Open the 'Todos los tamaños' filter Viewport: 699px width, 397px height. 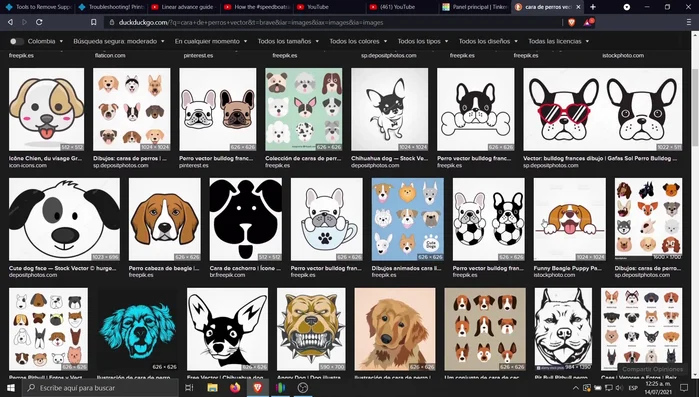point(288,41)
